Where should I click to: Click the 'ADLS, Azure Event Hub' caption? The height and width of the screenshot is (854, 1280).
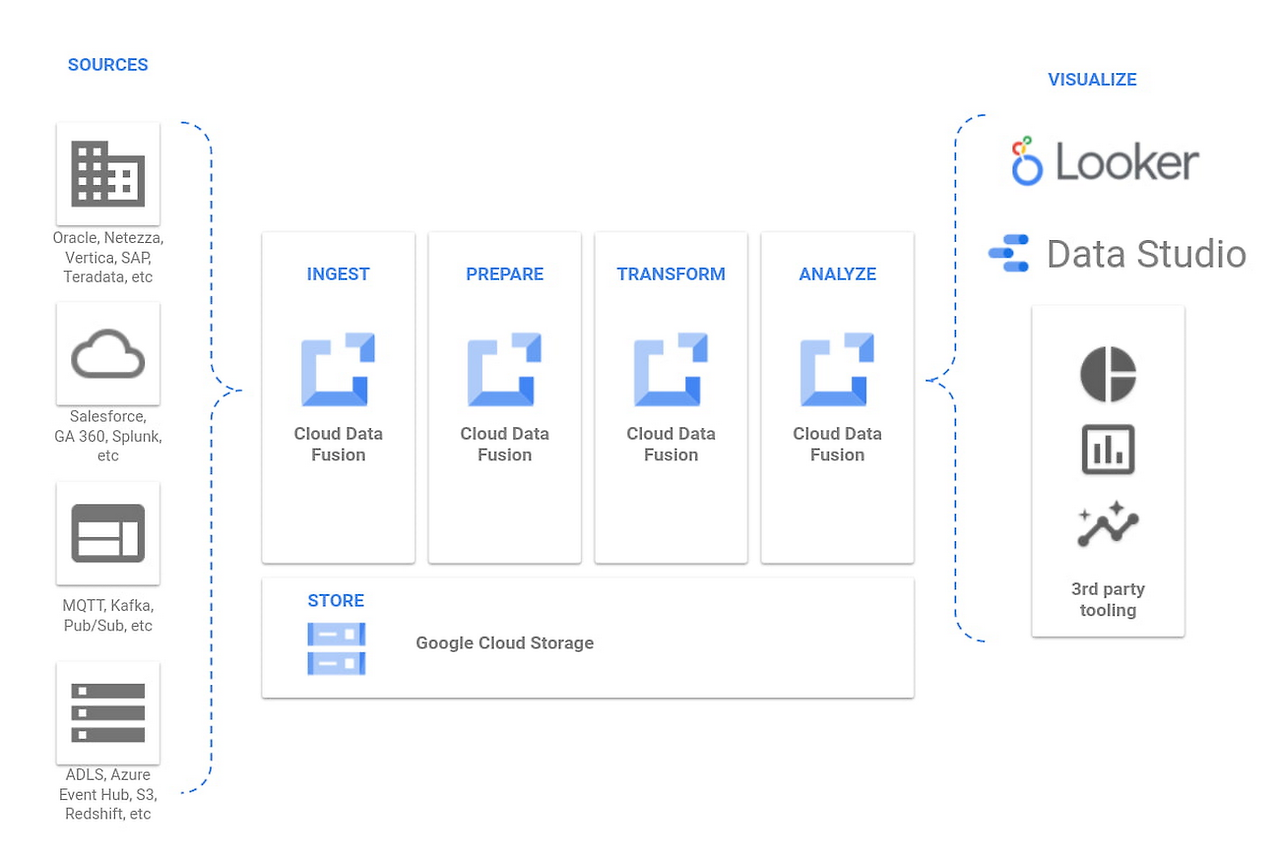click(108, 794)
